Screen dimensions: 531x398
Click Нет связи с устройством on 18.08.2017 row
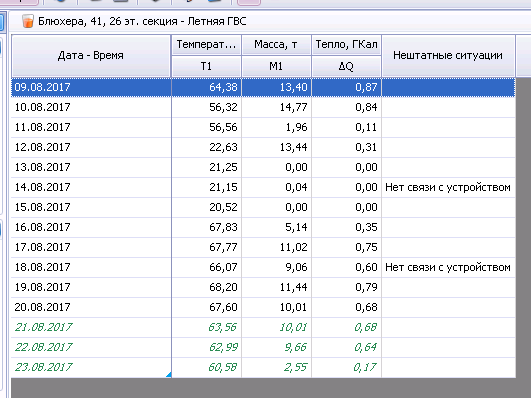[x=448, y=267]
